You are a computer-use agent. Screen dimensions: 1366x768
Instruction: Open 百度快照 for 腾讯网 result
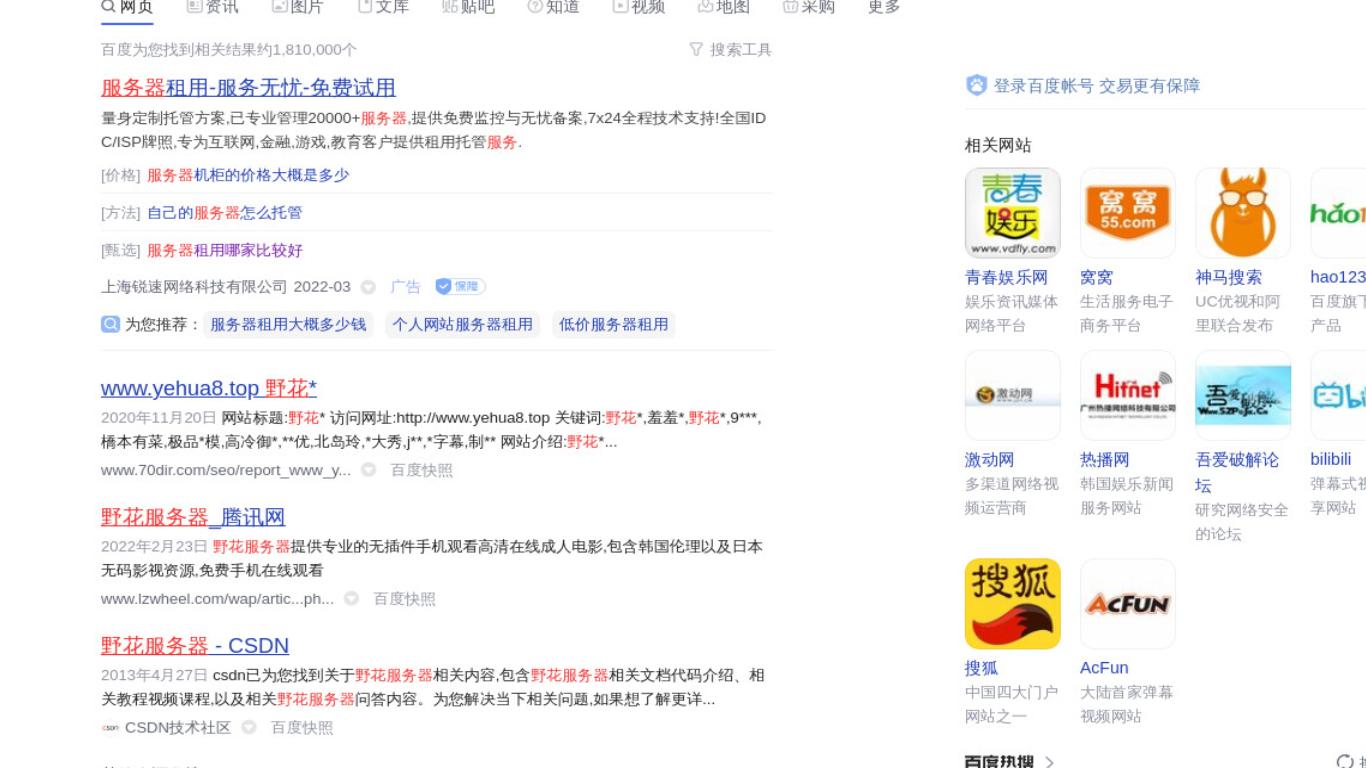pyautogui.click(x=404, y=599)
